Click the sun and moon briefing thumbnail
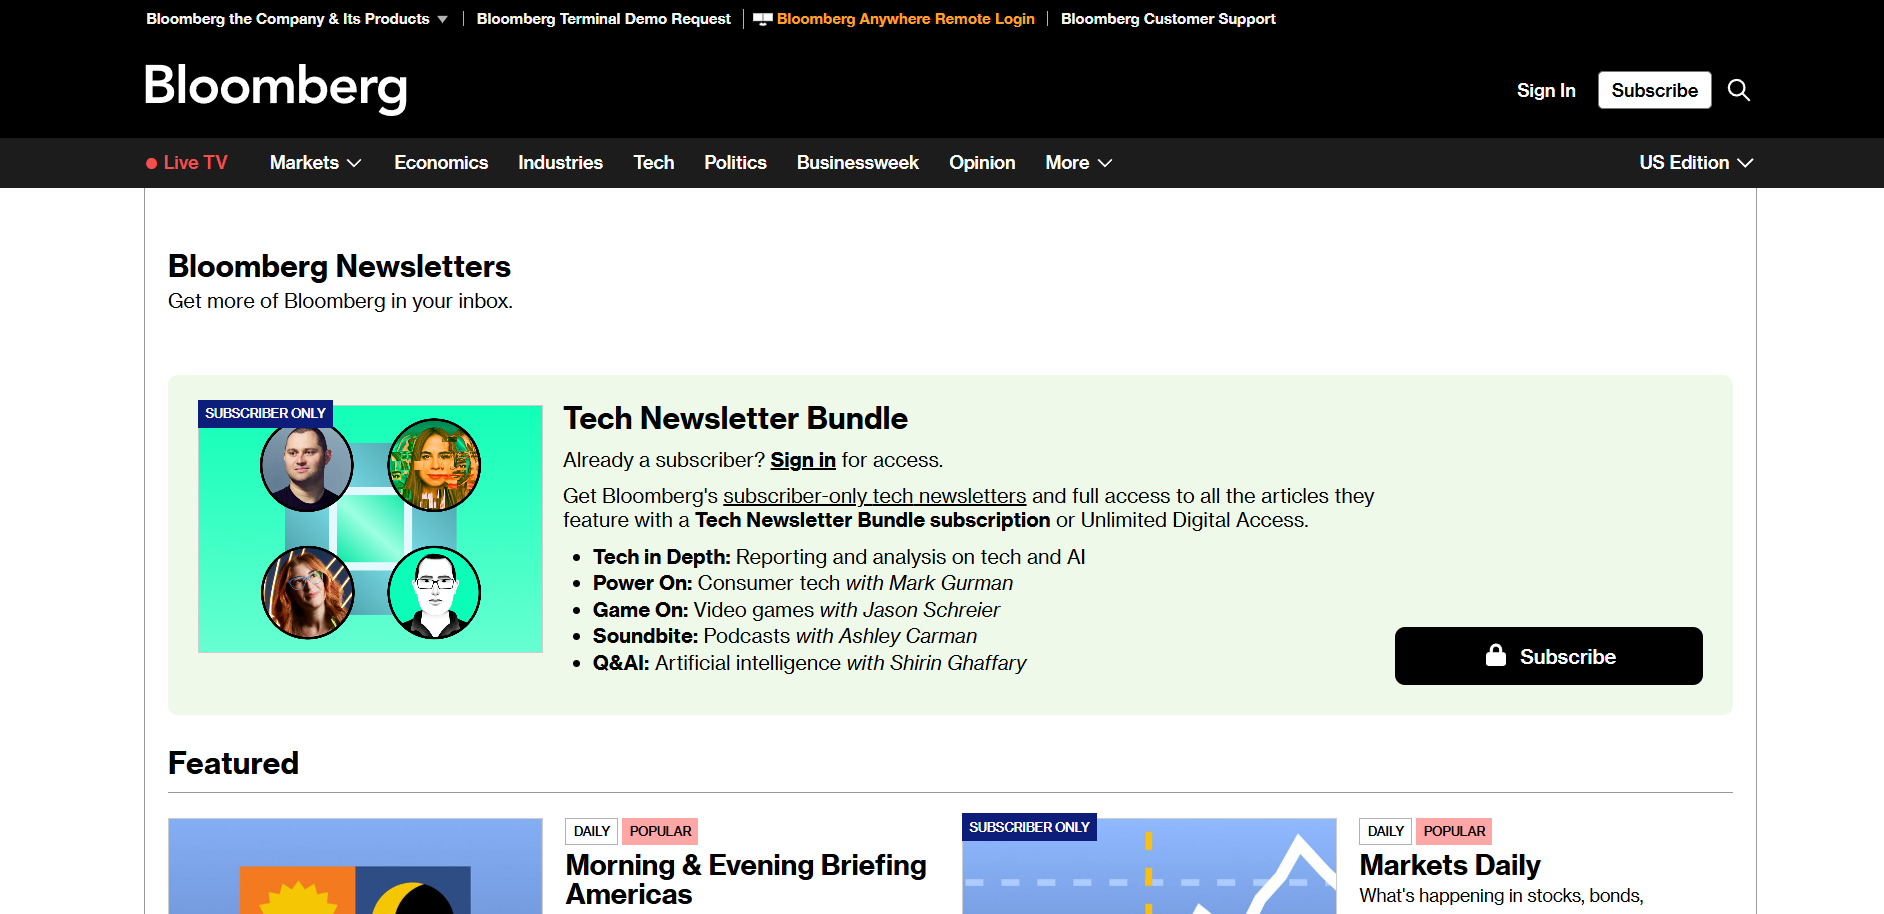This screenshot has width=1884, height=914. coord(355,866)
